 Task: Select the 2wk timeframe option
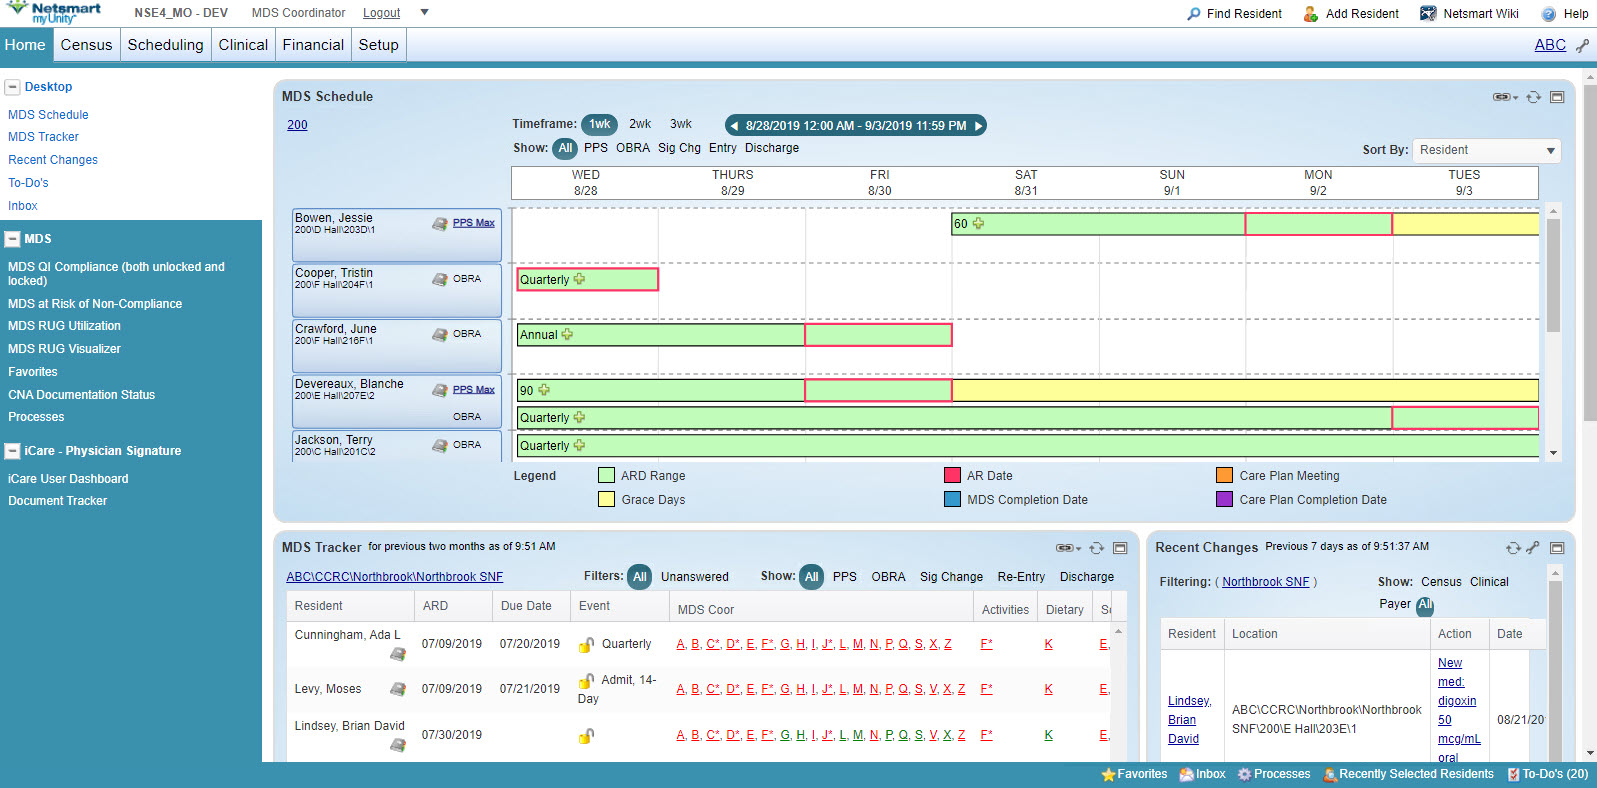640,124
